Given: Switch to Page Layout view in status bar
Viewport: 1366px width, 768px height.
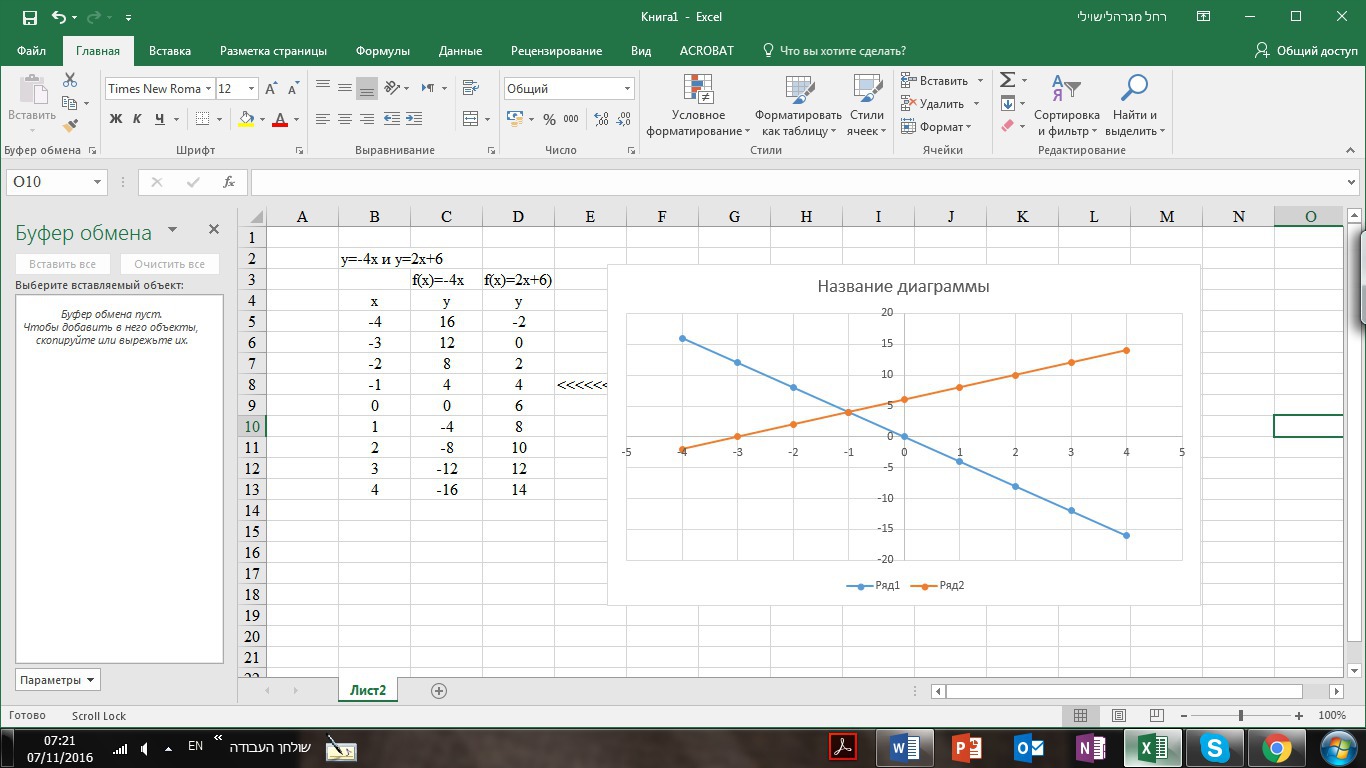Looking at the screenshot, I should pos(1118,715).
